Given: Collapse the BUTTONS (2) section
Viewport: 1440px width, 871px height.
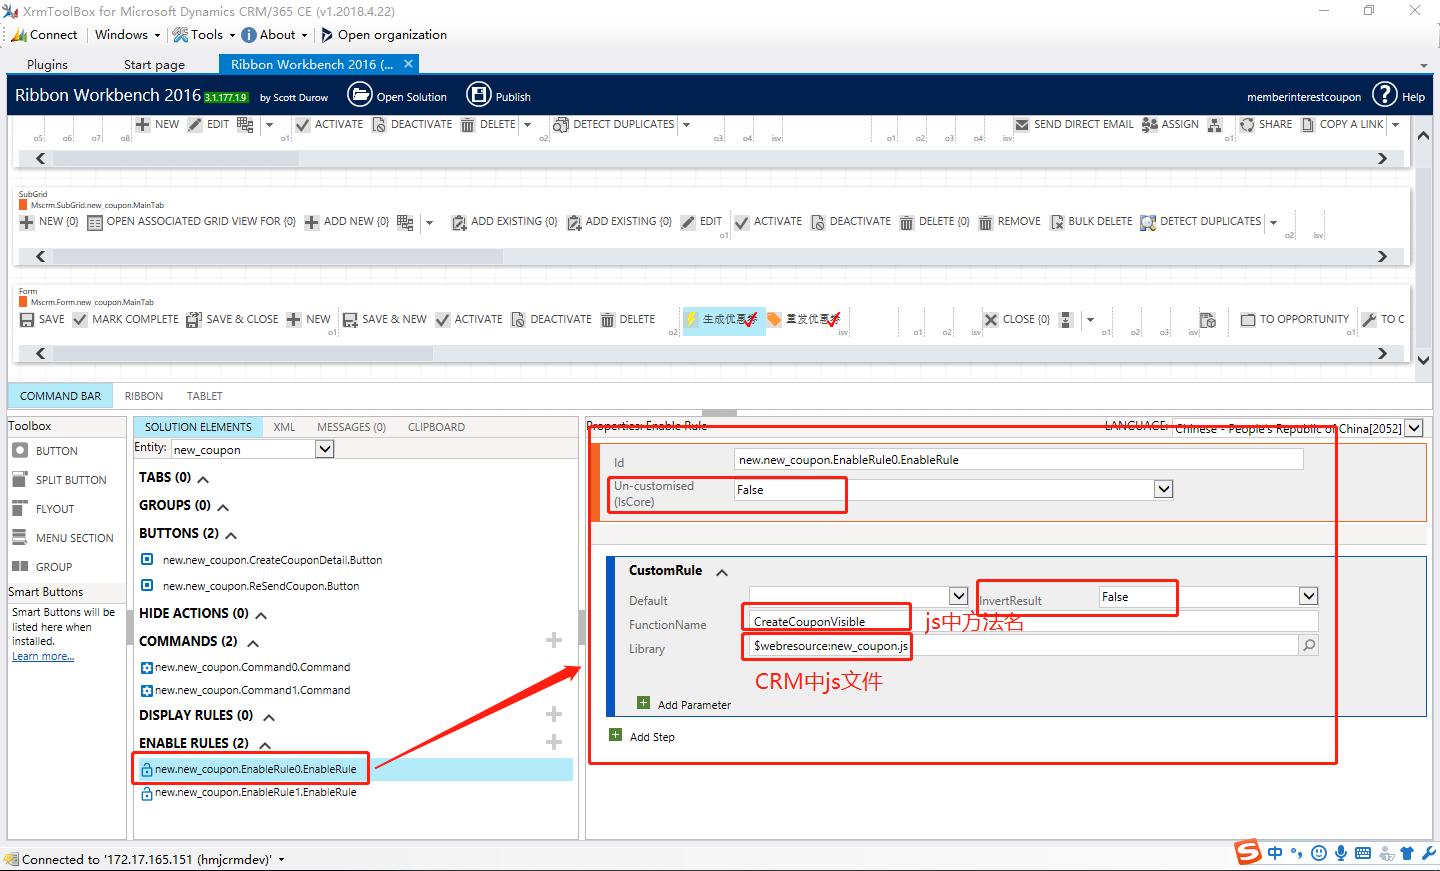Looking at the screenshot, I should pos(231,535).
